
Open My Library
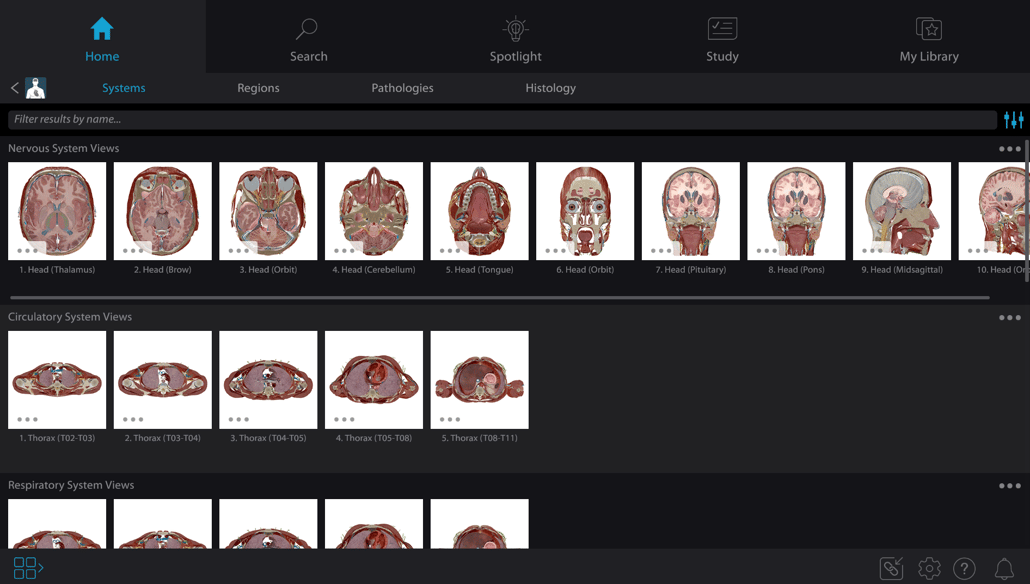[928, 36]
